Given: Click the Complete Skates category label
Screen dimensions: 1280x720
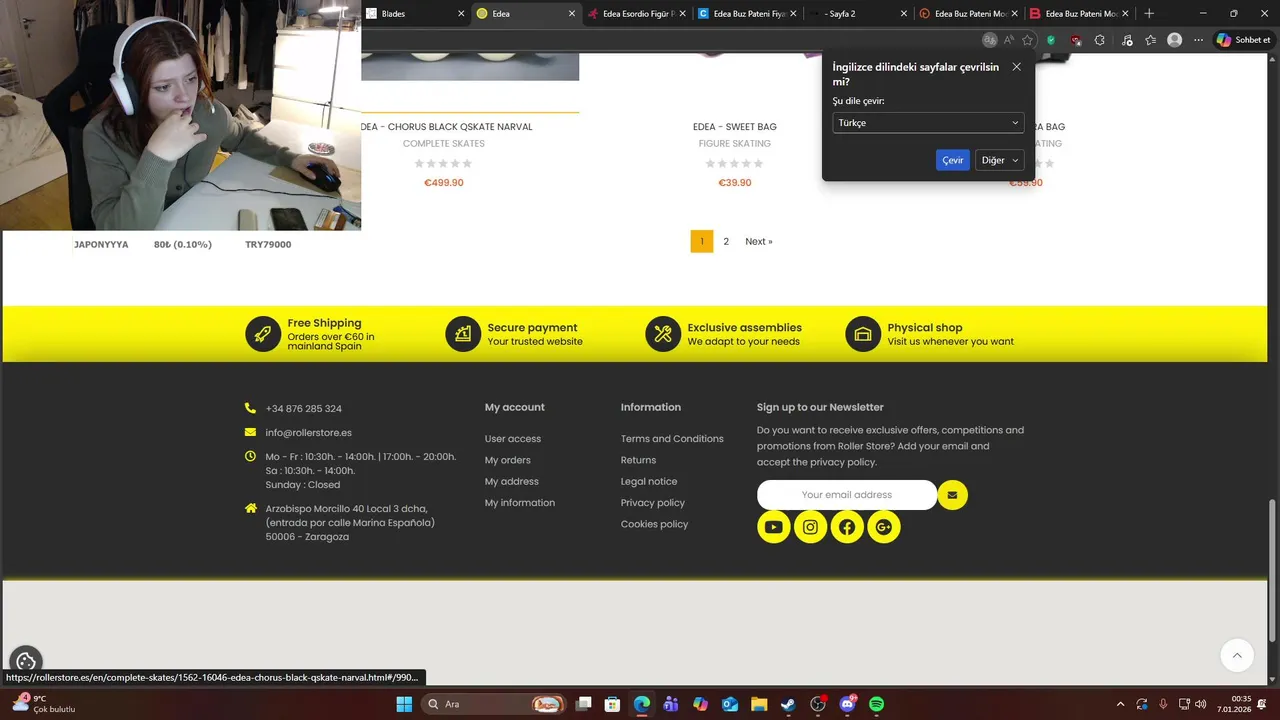Looking at the screenshot, I should tap(444, 144).
